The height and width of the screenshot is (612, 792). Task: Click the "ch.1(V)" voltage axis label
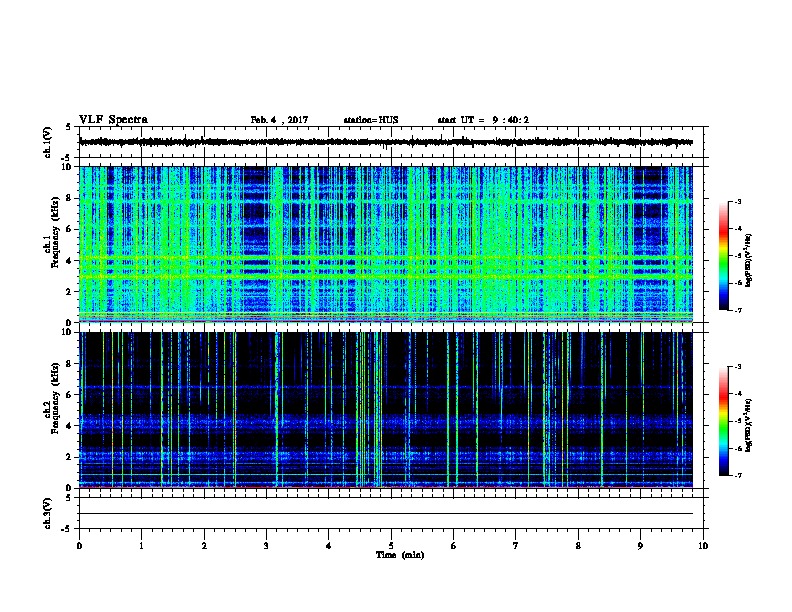click(48, 142)
